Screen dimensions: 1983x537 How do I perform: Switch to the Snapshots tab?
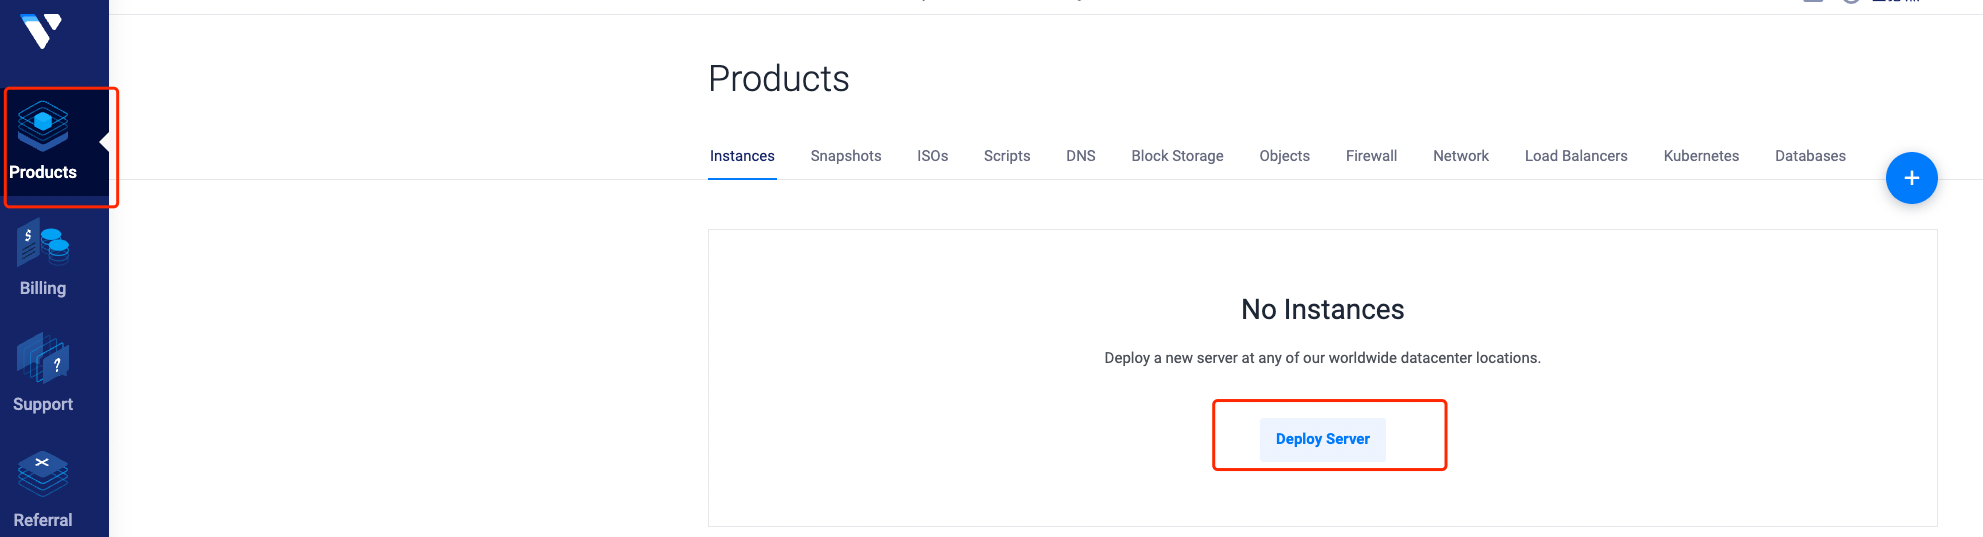click(x=845, y=156)
